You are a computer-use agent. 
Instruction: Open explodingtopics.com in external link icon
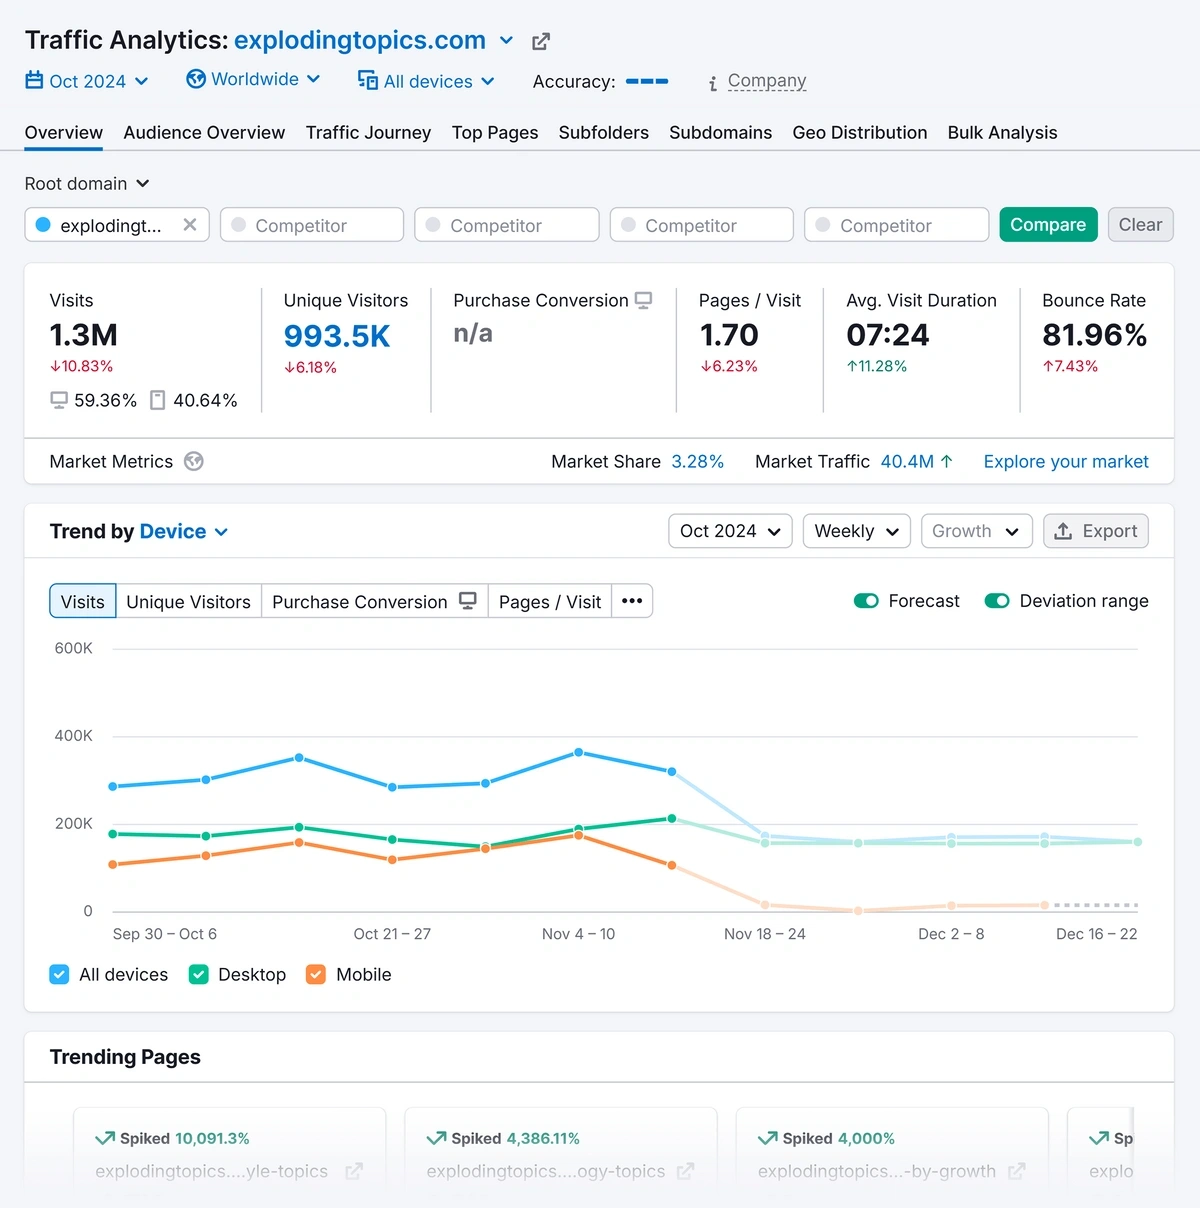(x=541, y=41)
